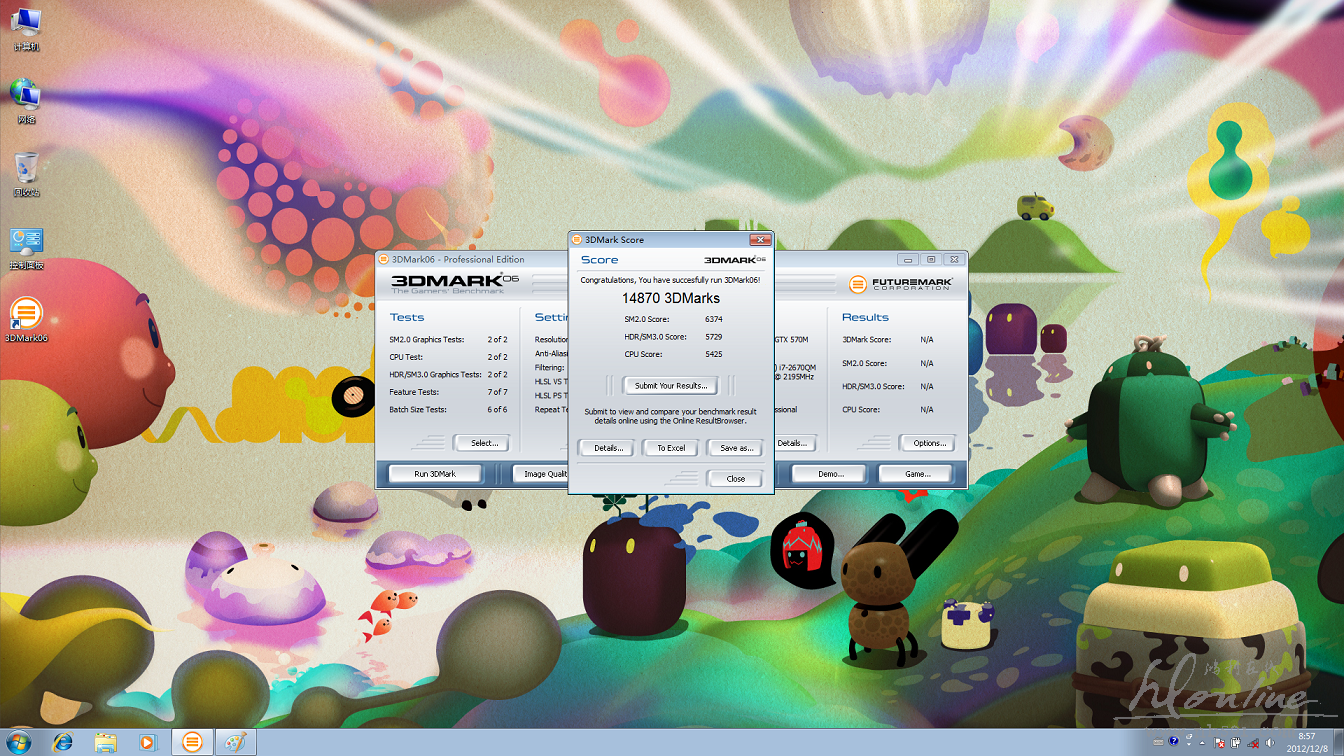Show hidden tray icons arrow
The height and width of the screenshot is (756, 1344).
click(x=1204, y=743)
